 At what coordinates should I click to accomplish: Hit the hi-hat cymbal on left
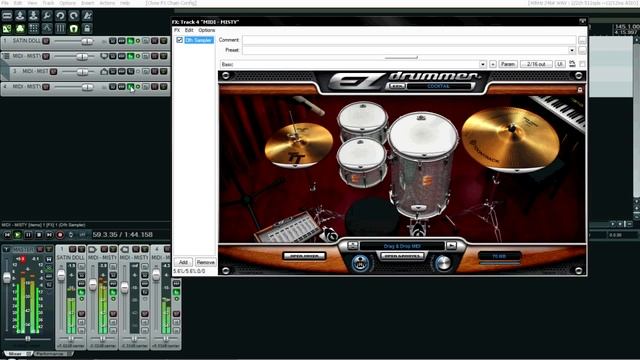point(299,145)
